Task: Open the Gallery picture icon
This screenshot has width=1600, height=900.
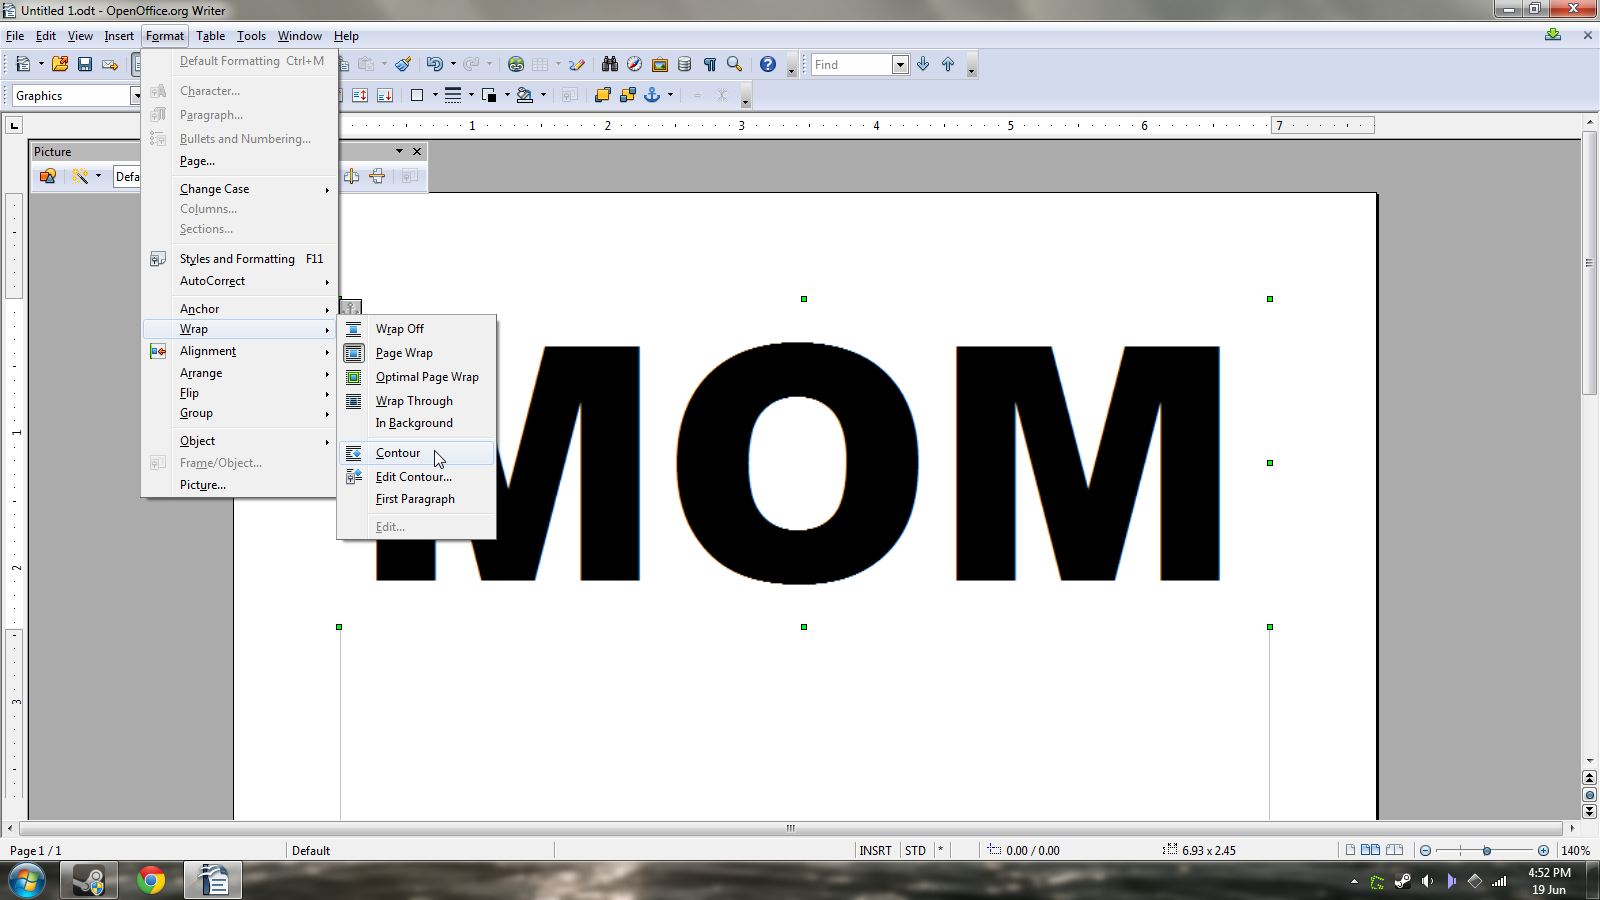Action: pos(660,64)
